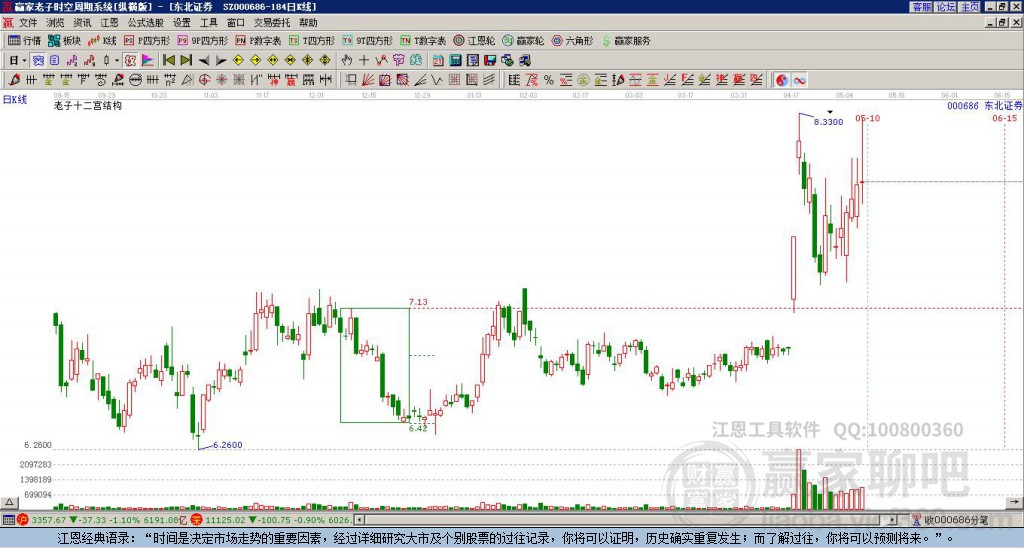Click the 11125.02 index value in status bar
Screen dimensions: 1024x548
(225, 520)
